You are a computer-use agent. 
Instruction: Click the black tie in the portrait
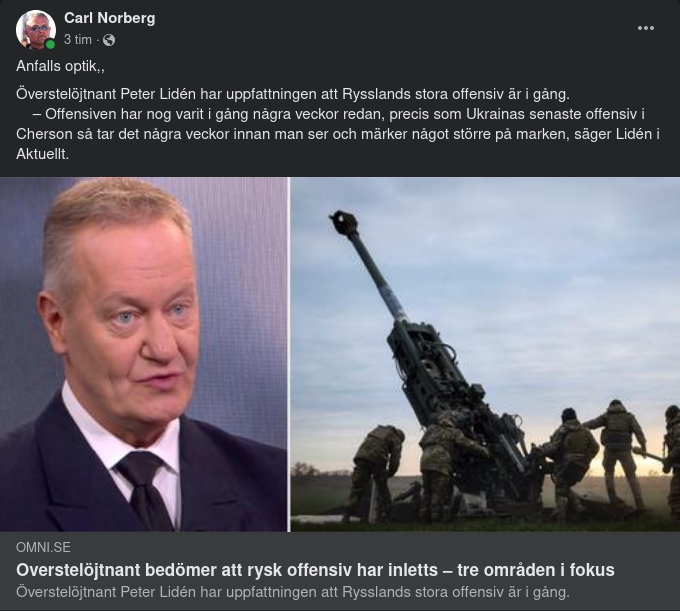145,490
